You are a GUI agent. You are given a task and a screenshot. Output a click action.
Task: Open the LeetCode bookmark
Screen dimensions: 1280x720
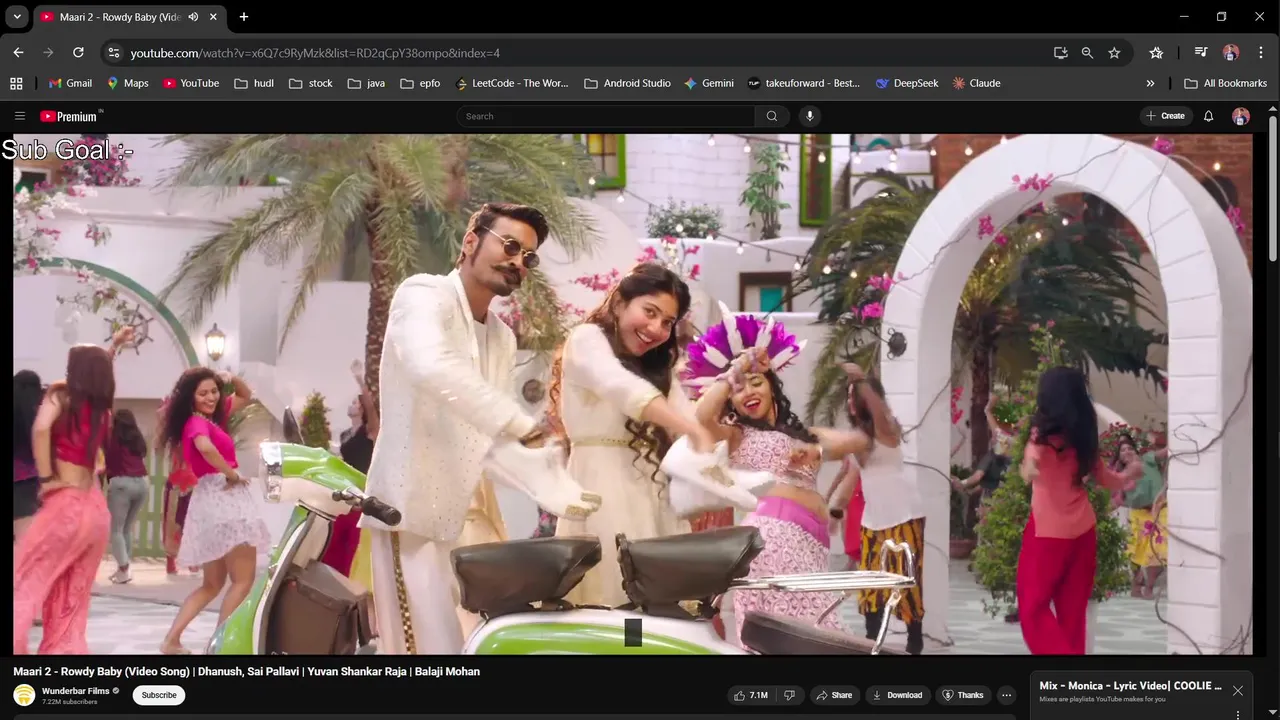pos(511,83)
